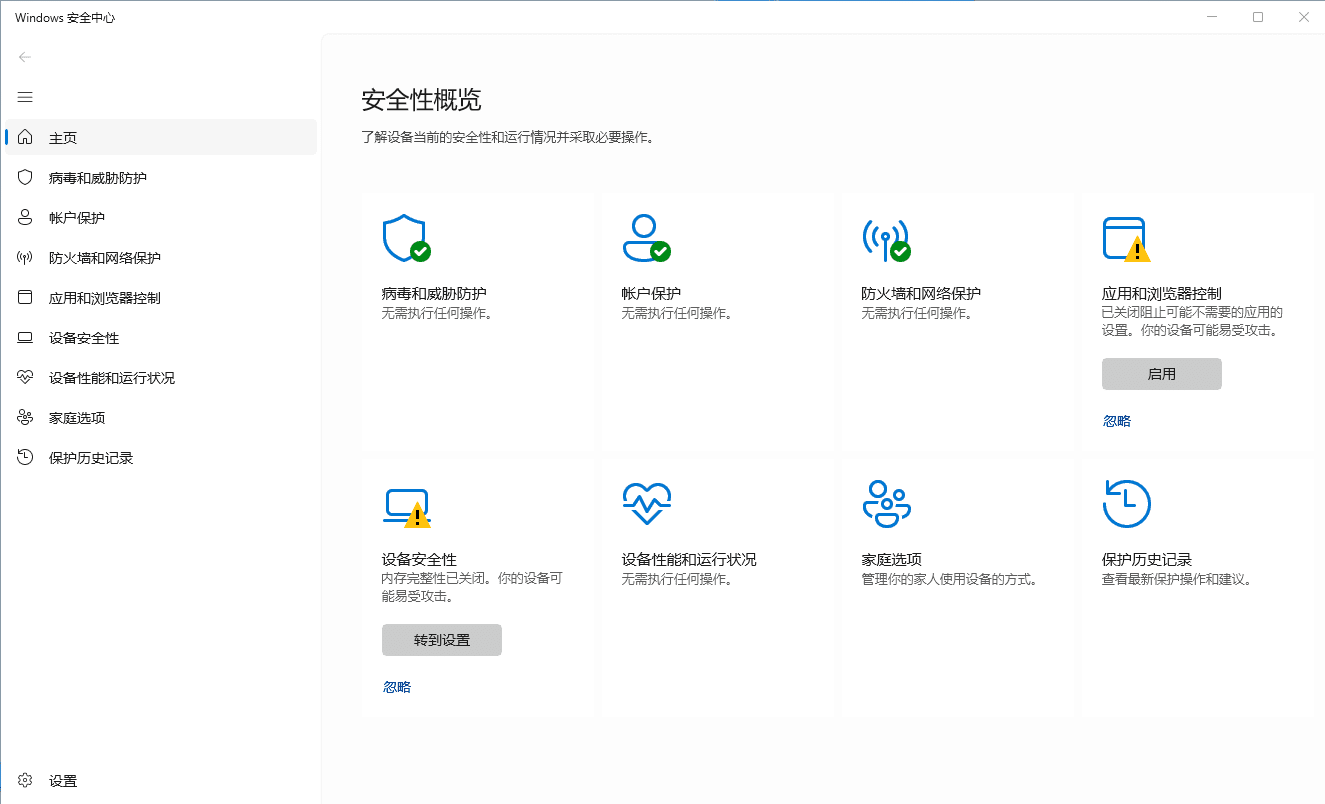Image resolution: width=1325 pixels, height=804 pixels.
Task: Click the 设备性能和运行状况 card title
Action: pos(689,560)
